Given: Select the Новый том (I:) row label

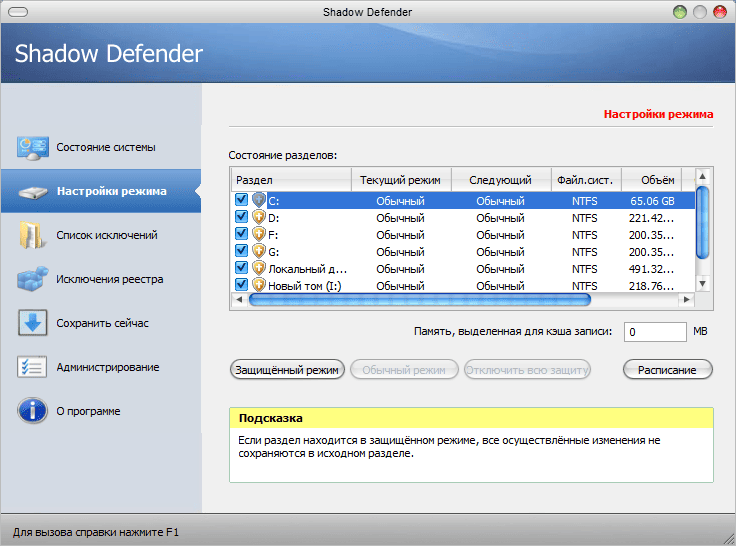Looking at the screenshot, I should 305,286.
